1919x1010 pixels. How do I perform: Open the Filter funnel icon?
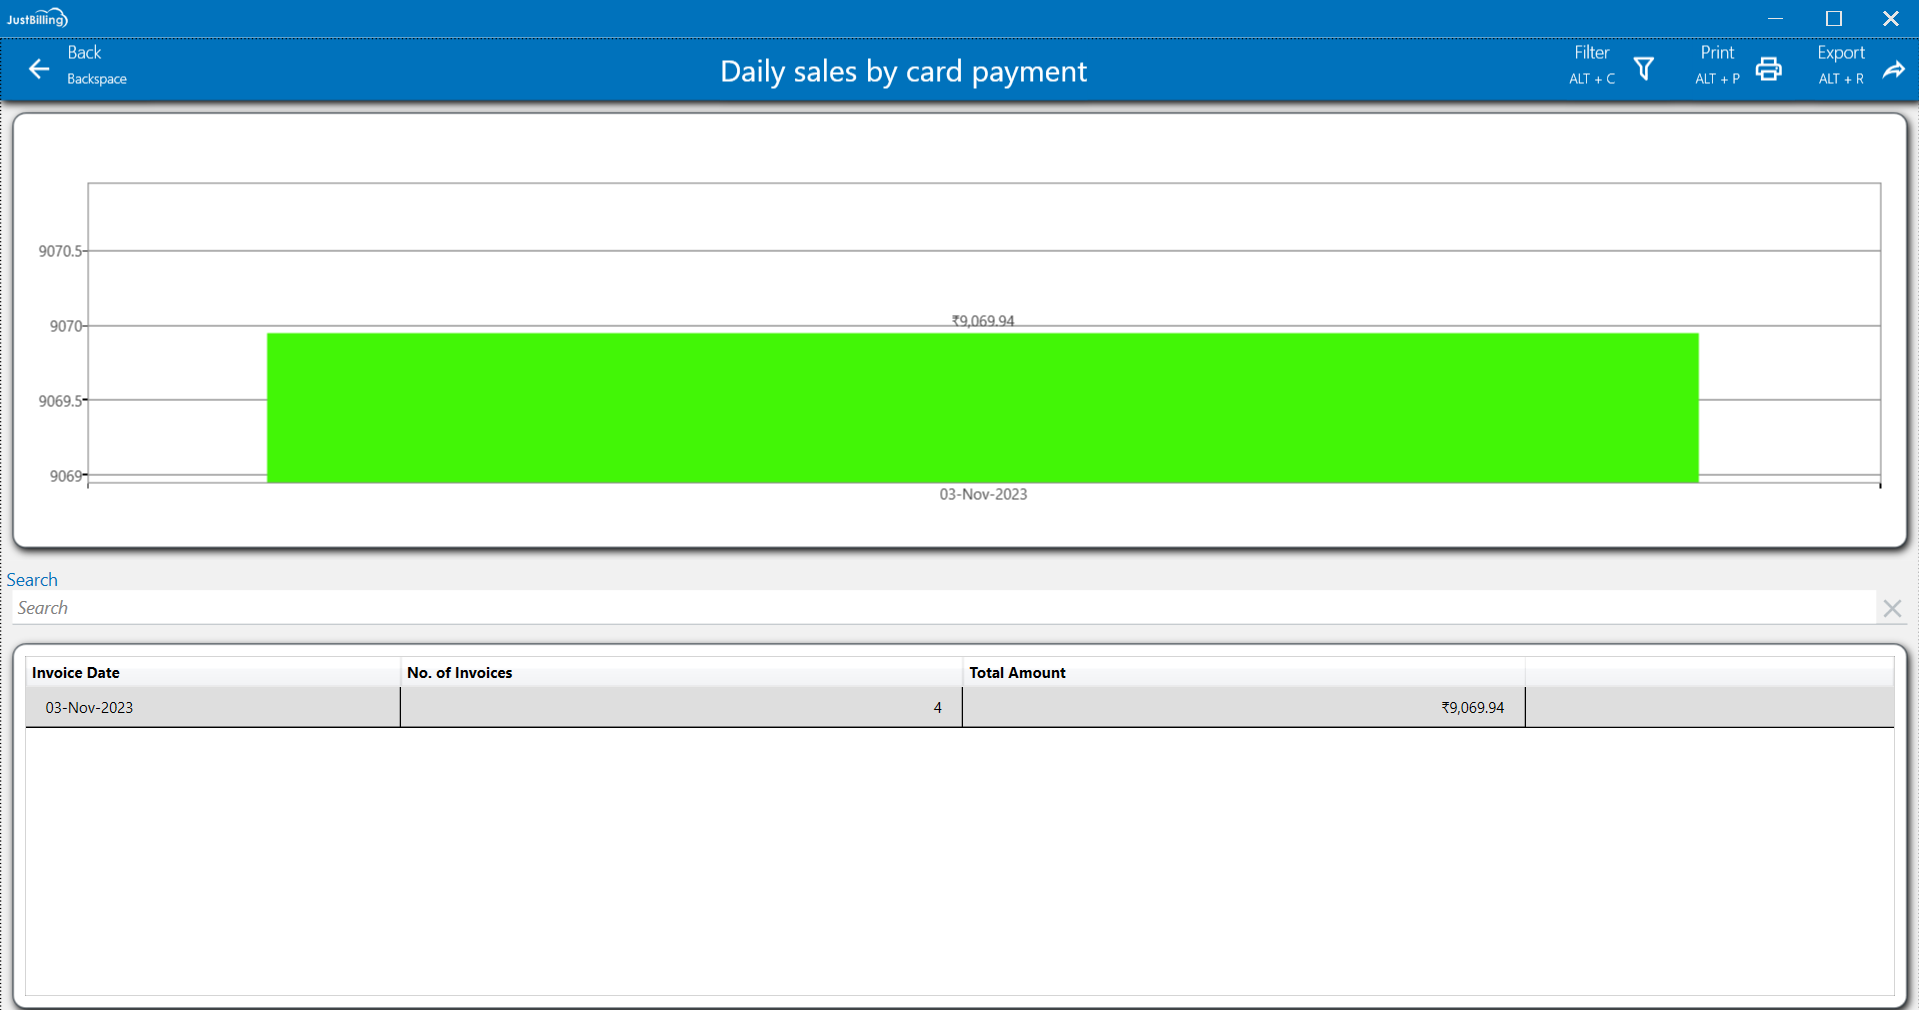point(1643,69)
